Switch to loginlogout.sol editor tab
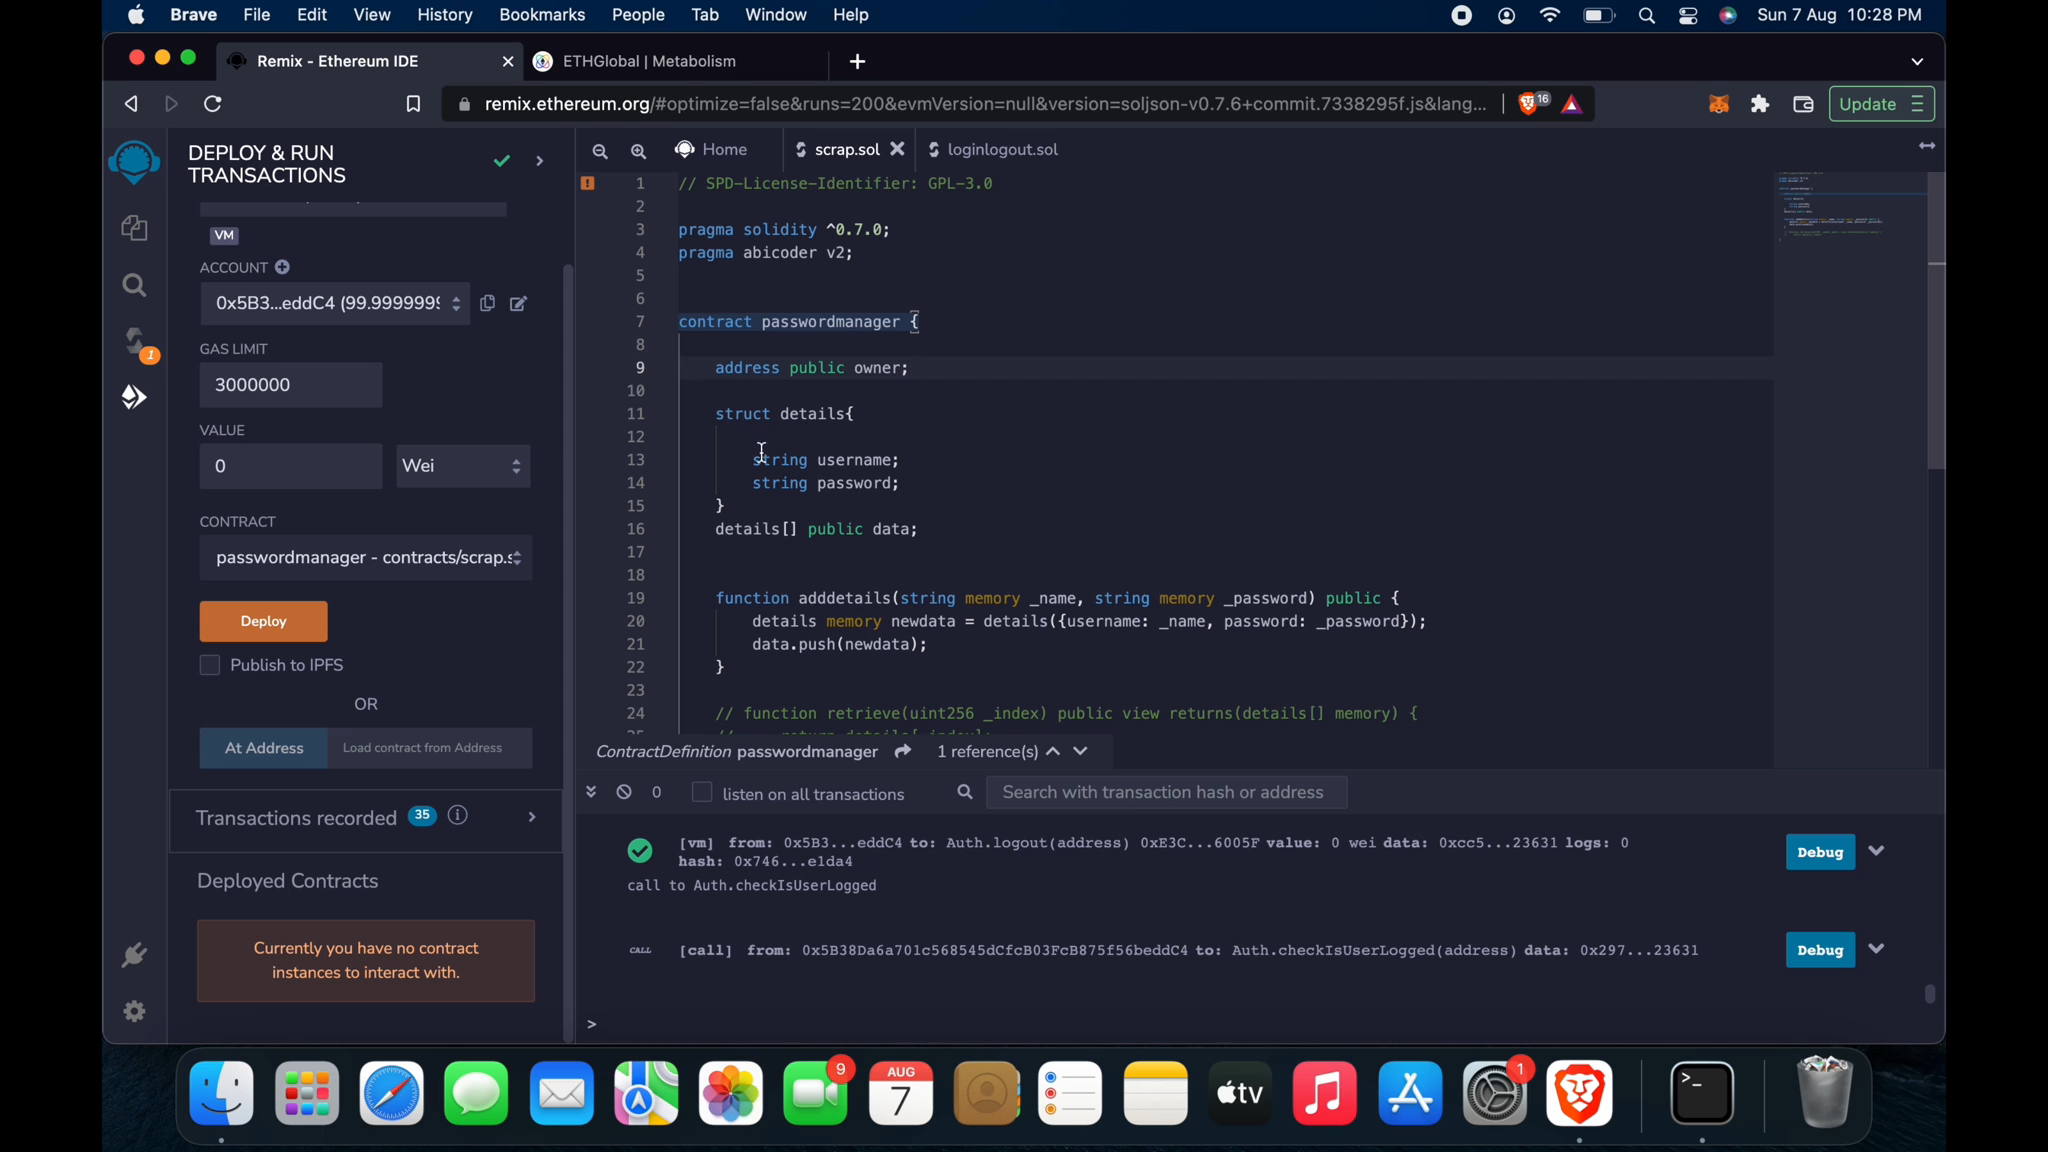Image resolution: width=2048 pixels, height=1152 pixels. (x=994, y=150)
